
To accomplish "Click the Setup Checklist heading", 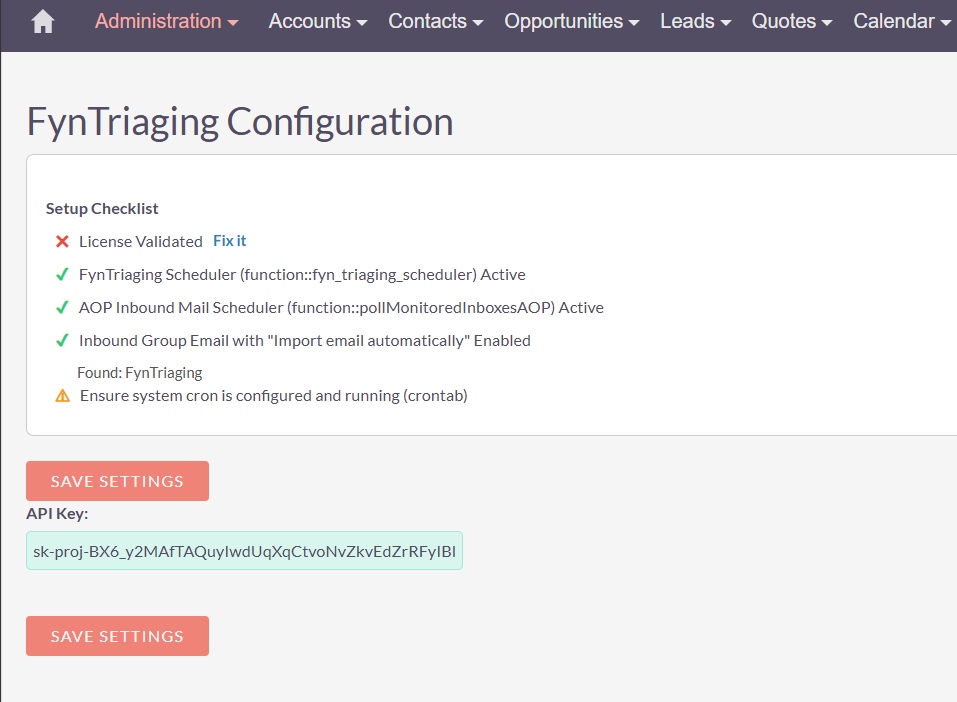I will coord(102,209).
